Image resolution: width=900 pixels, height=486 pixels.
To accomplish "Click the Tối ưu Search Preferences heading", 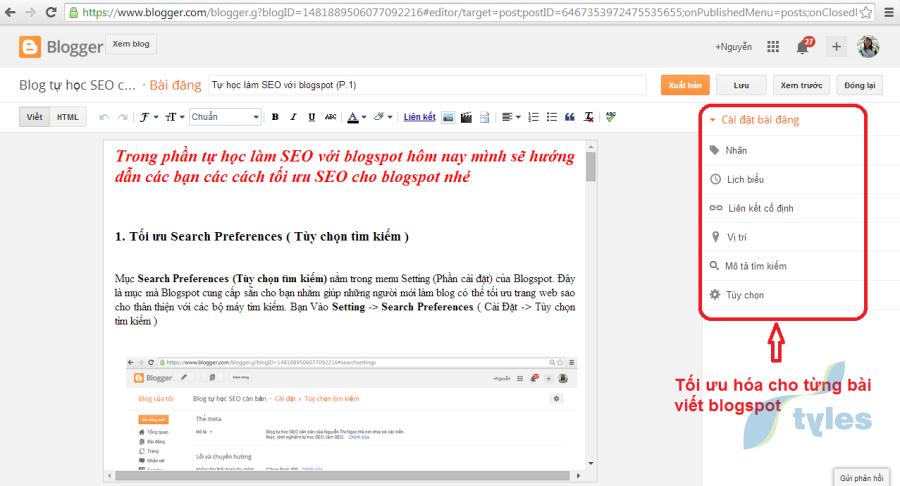I will pyautogui.click(x=262, y=236).
